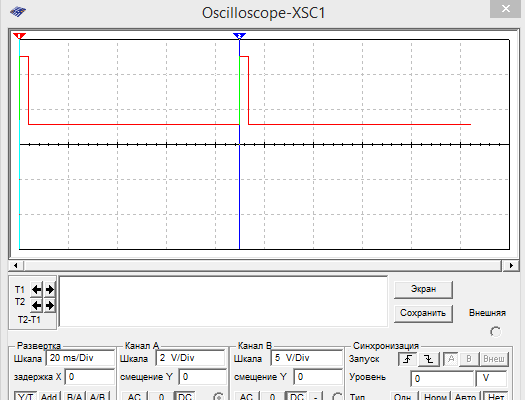Click the Канал A radio indicator
525x400 pixels.
(218, 396)
